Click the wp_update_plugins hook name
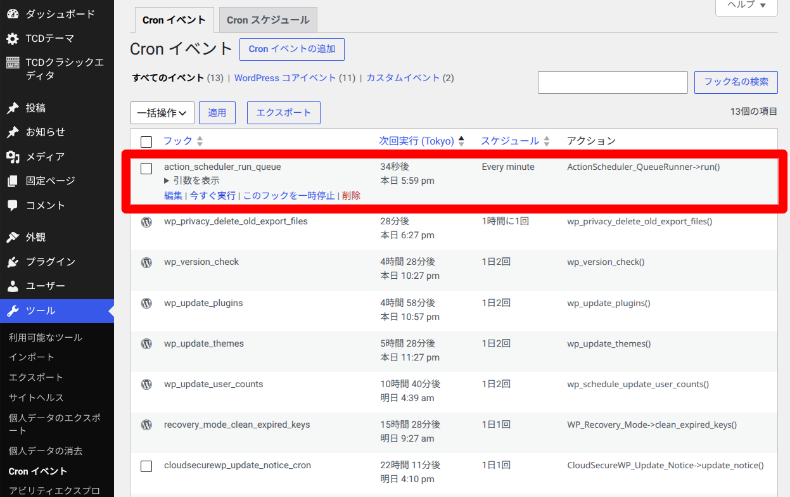Viewport: 790px width, 497px height. point(204,303)
